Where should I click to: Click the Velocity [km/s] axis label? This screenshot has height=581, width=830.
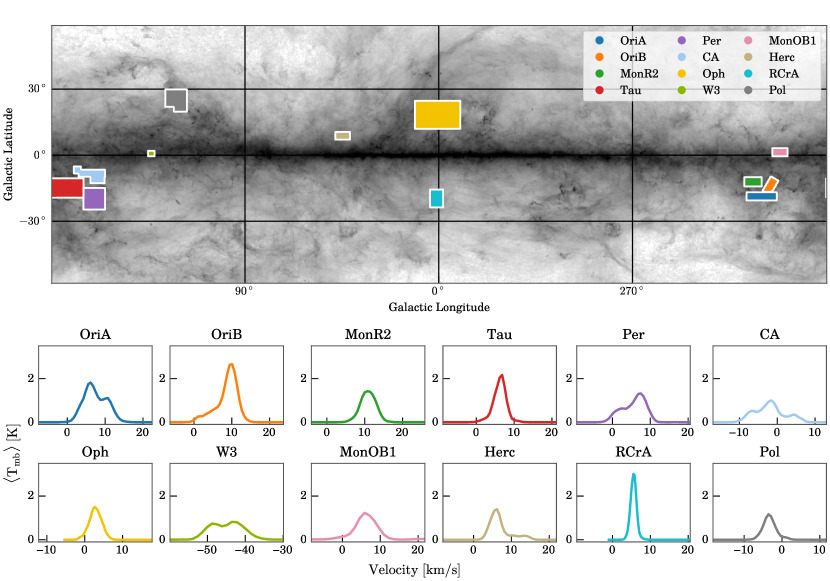[x=414, y=570]
